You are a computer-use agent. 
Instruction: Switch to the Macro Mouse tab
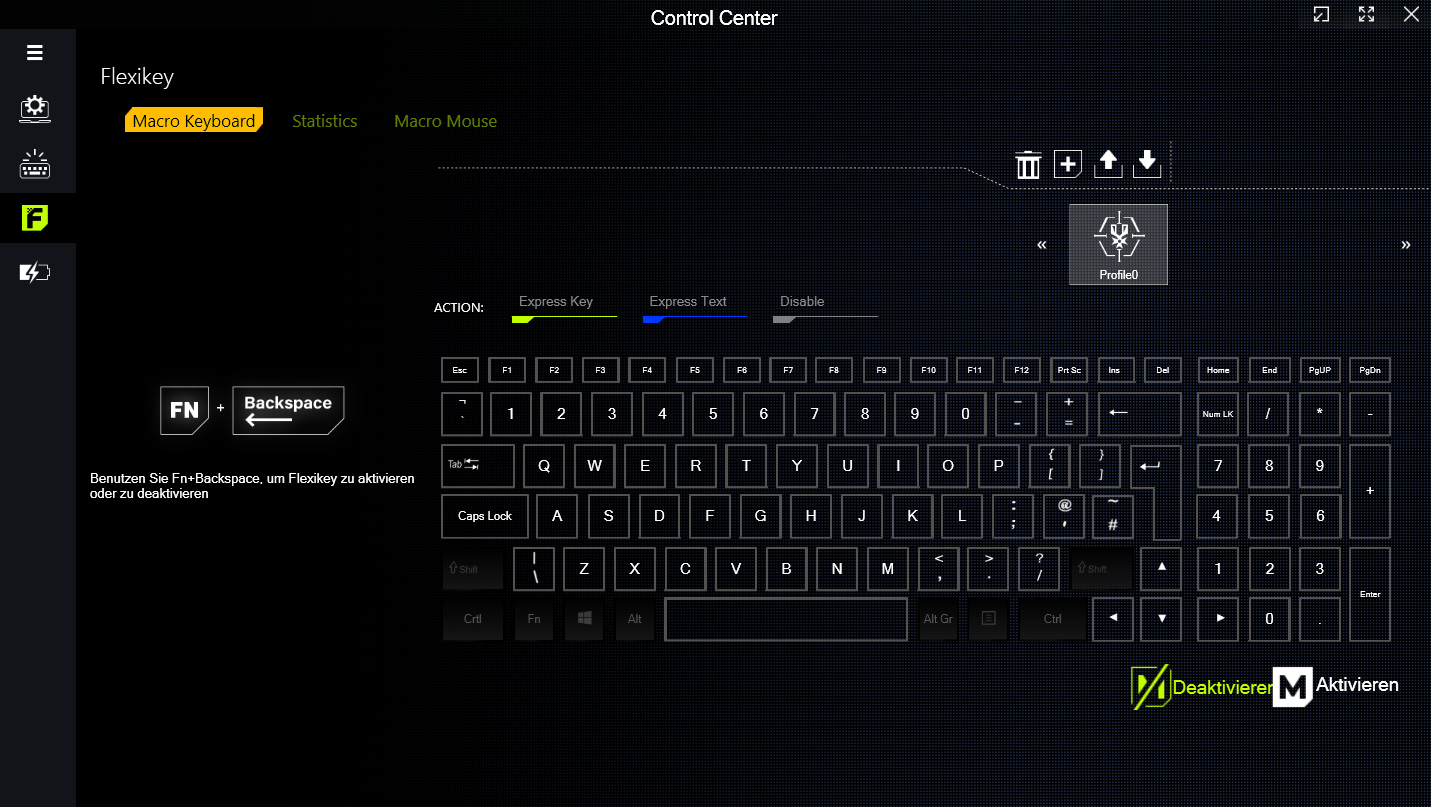(x=445, y=121)
